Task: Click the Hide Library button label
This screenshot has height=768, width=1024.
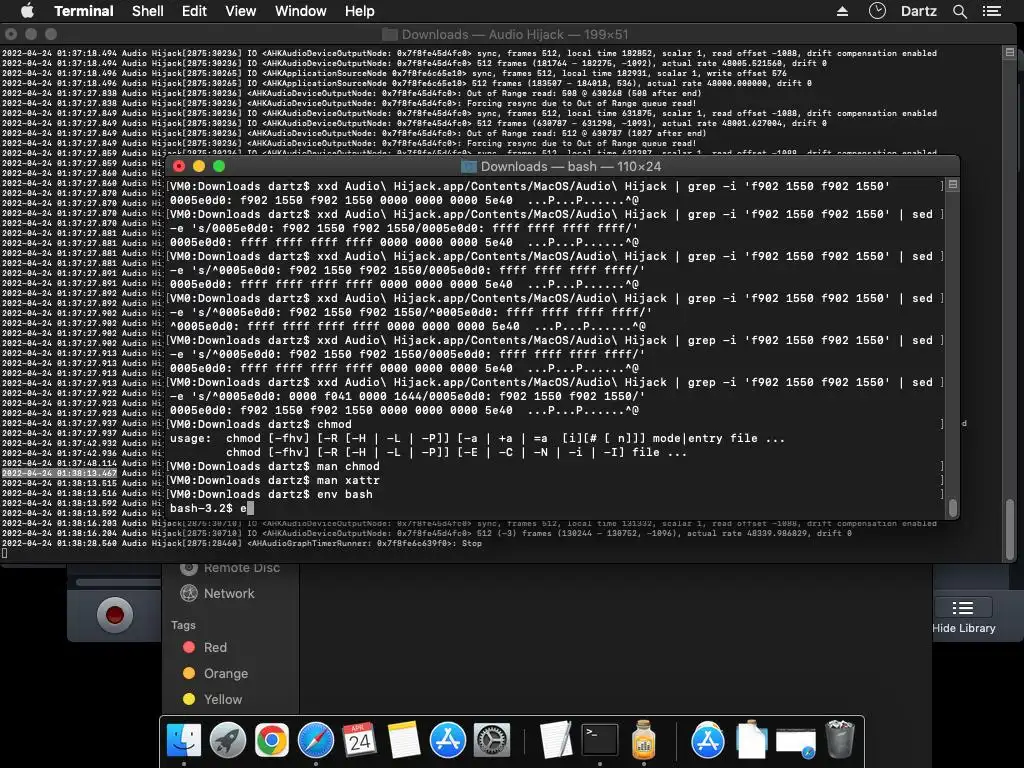Action: pos(963,628)
